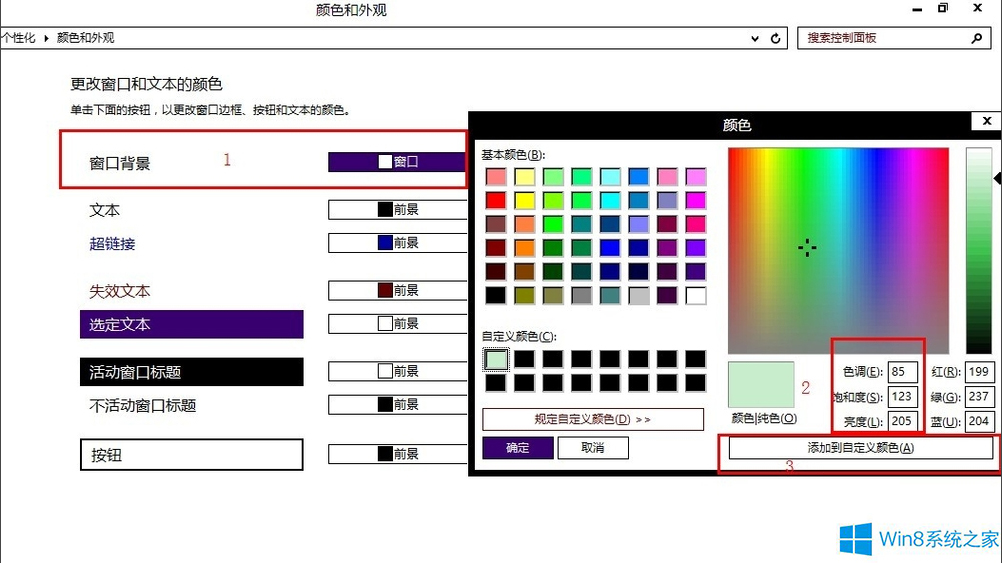Click the luminance slider arrow marker

tap(997, 178)
